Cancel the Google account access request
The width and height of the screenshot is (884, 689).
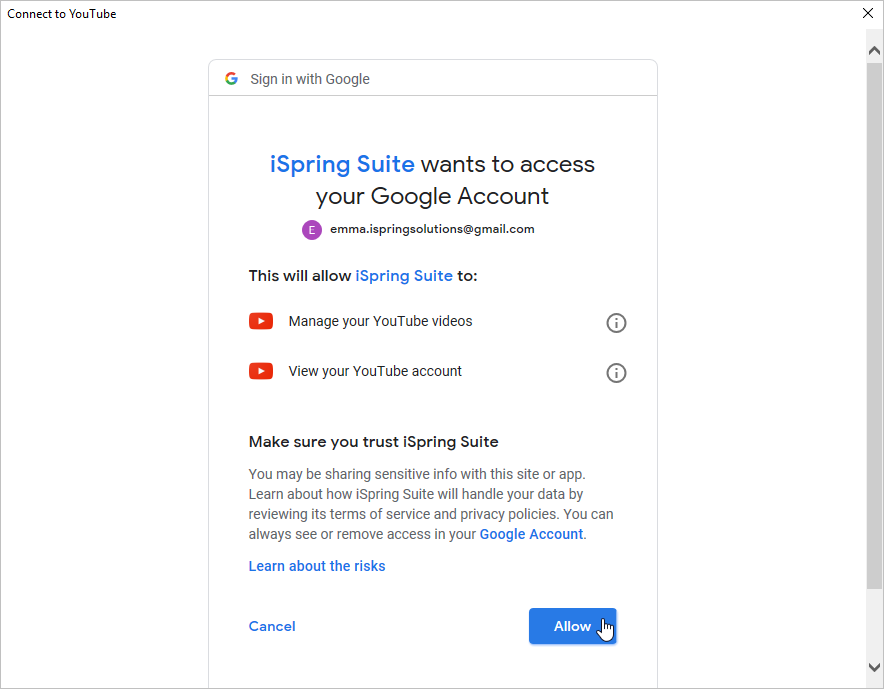point(272,626)
